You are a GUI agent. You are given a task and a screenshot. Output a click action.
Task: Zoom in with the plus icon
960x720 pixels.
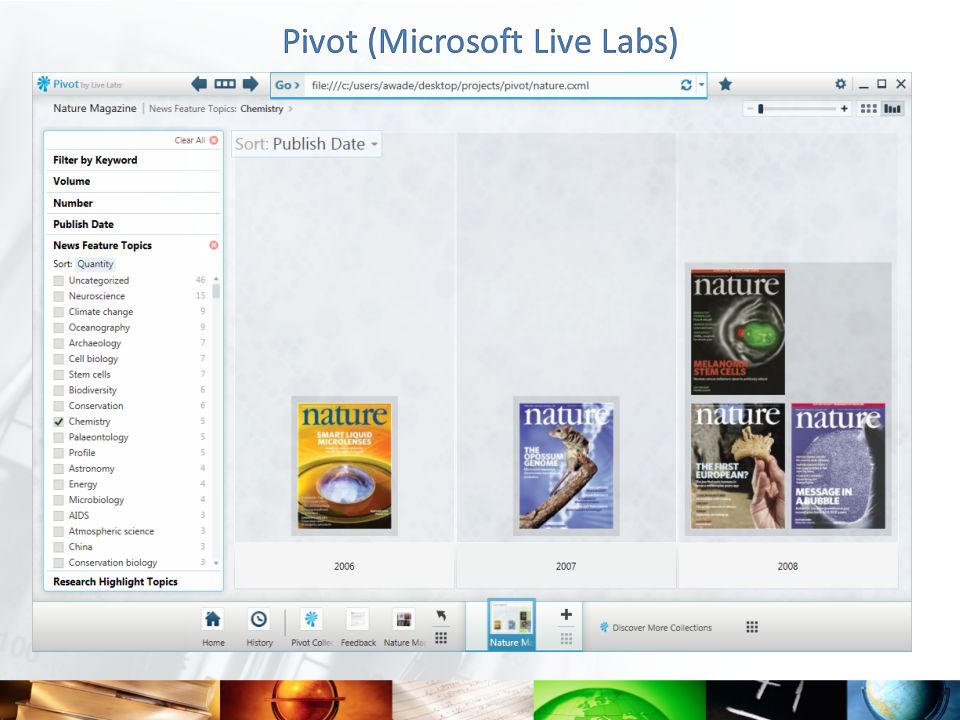click(844, 109)
